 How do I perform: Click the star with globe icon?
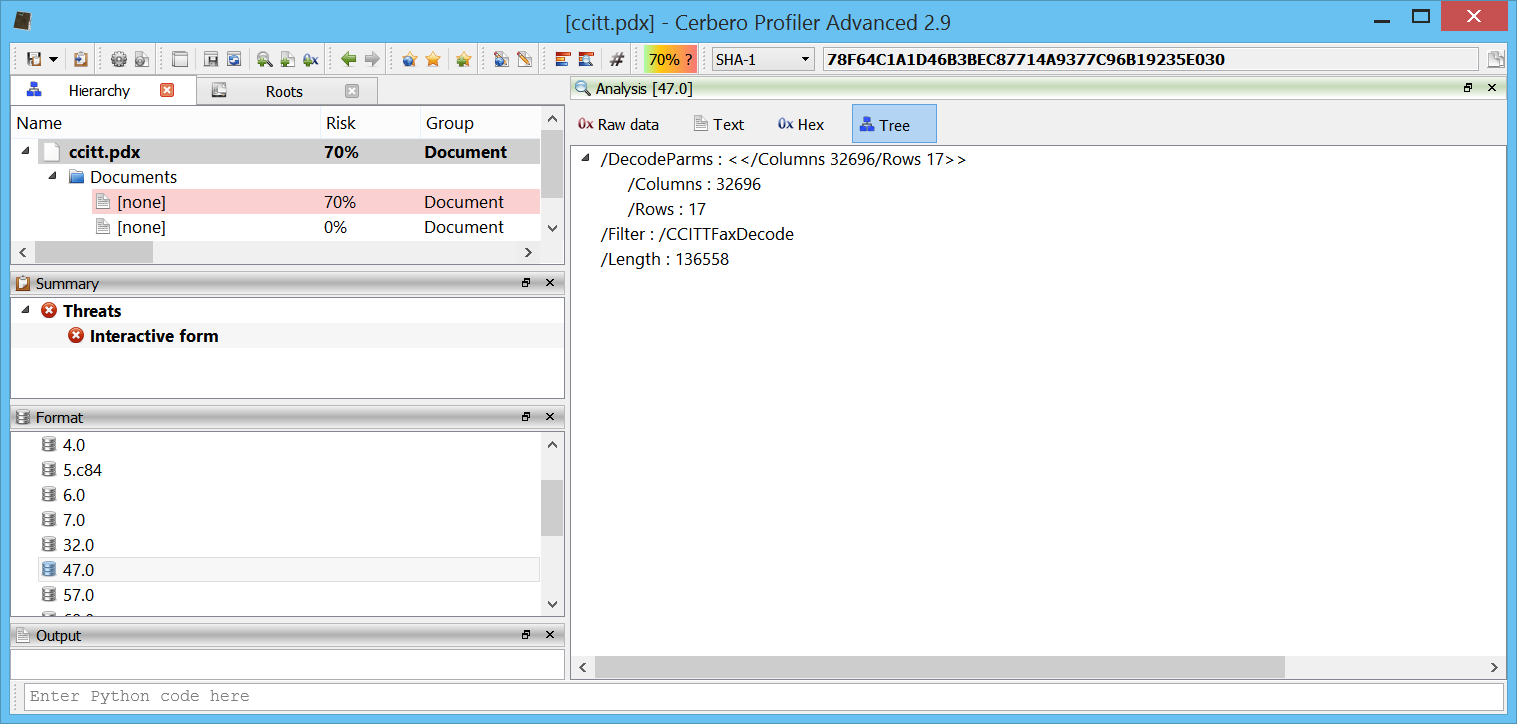pyautogui.click(x=409, y=59)
